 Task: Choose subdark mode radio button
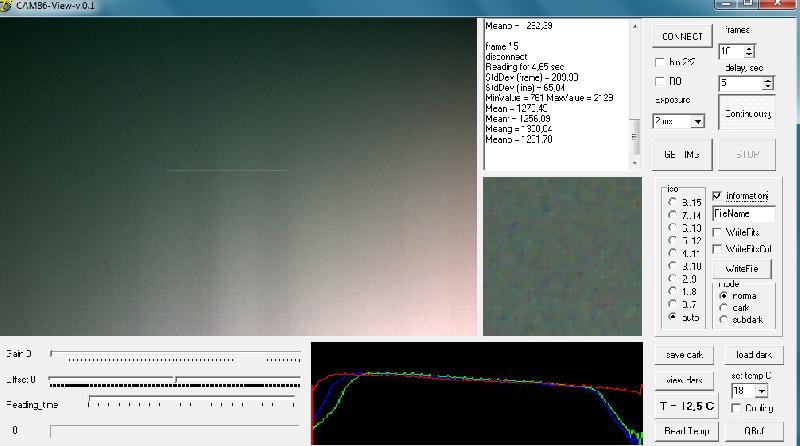[x=723, y=319]
